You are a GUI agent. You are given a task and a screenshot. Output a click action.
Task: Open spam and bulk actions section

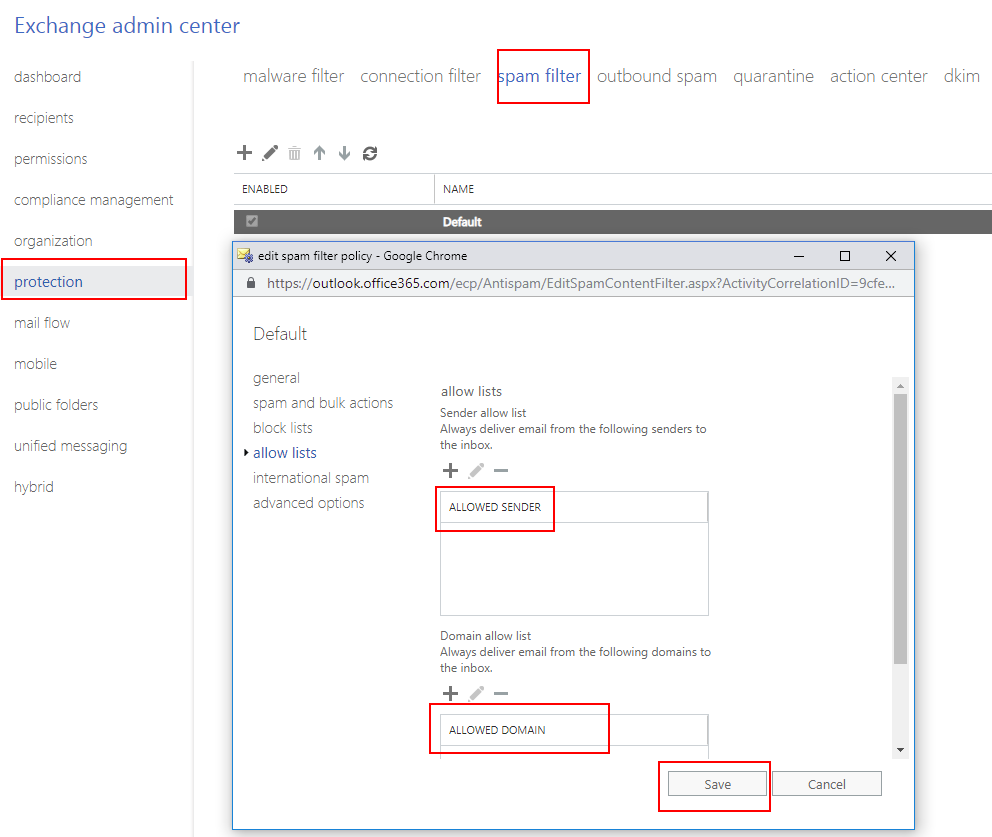point(323,403)
